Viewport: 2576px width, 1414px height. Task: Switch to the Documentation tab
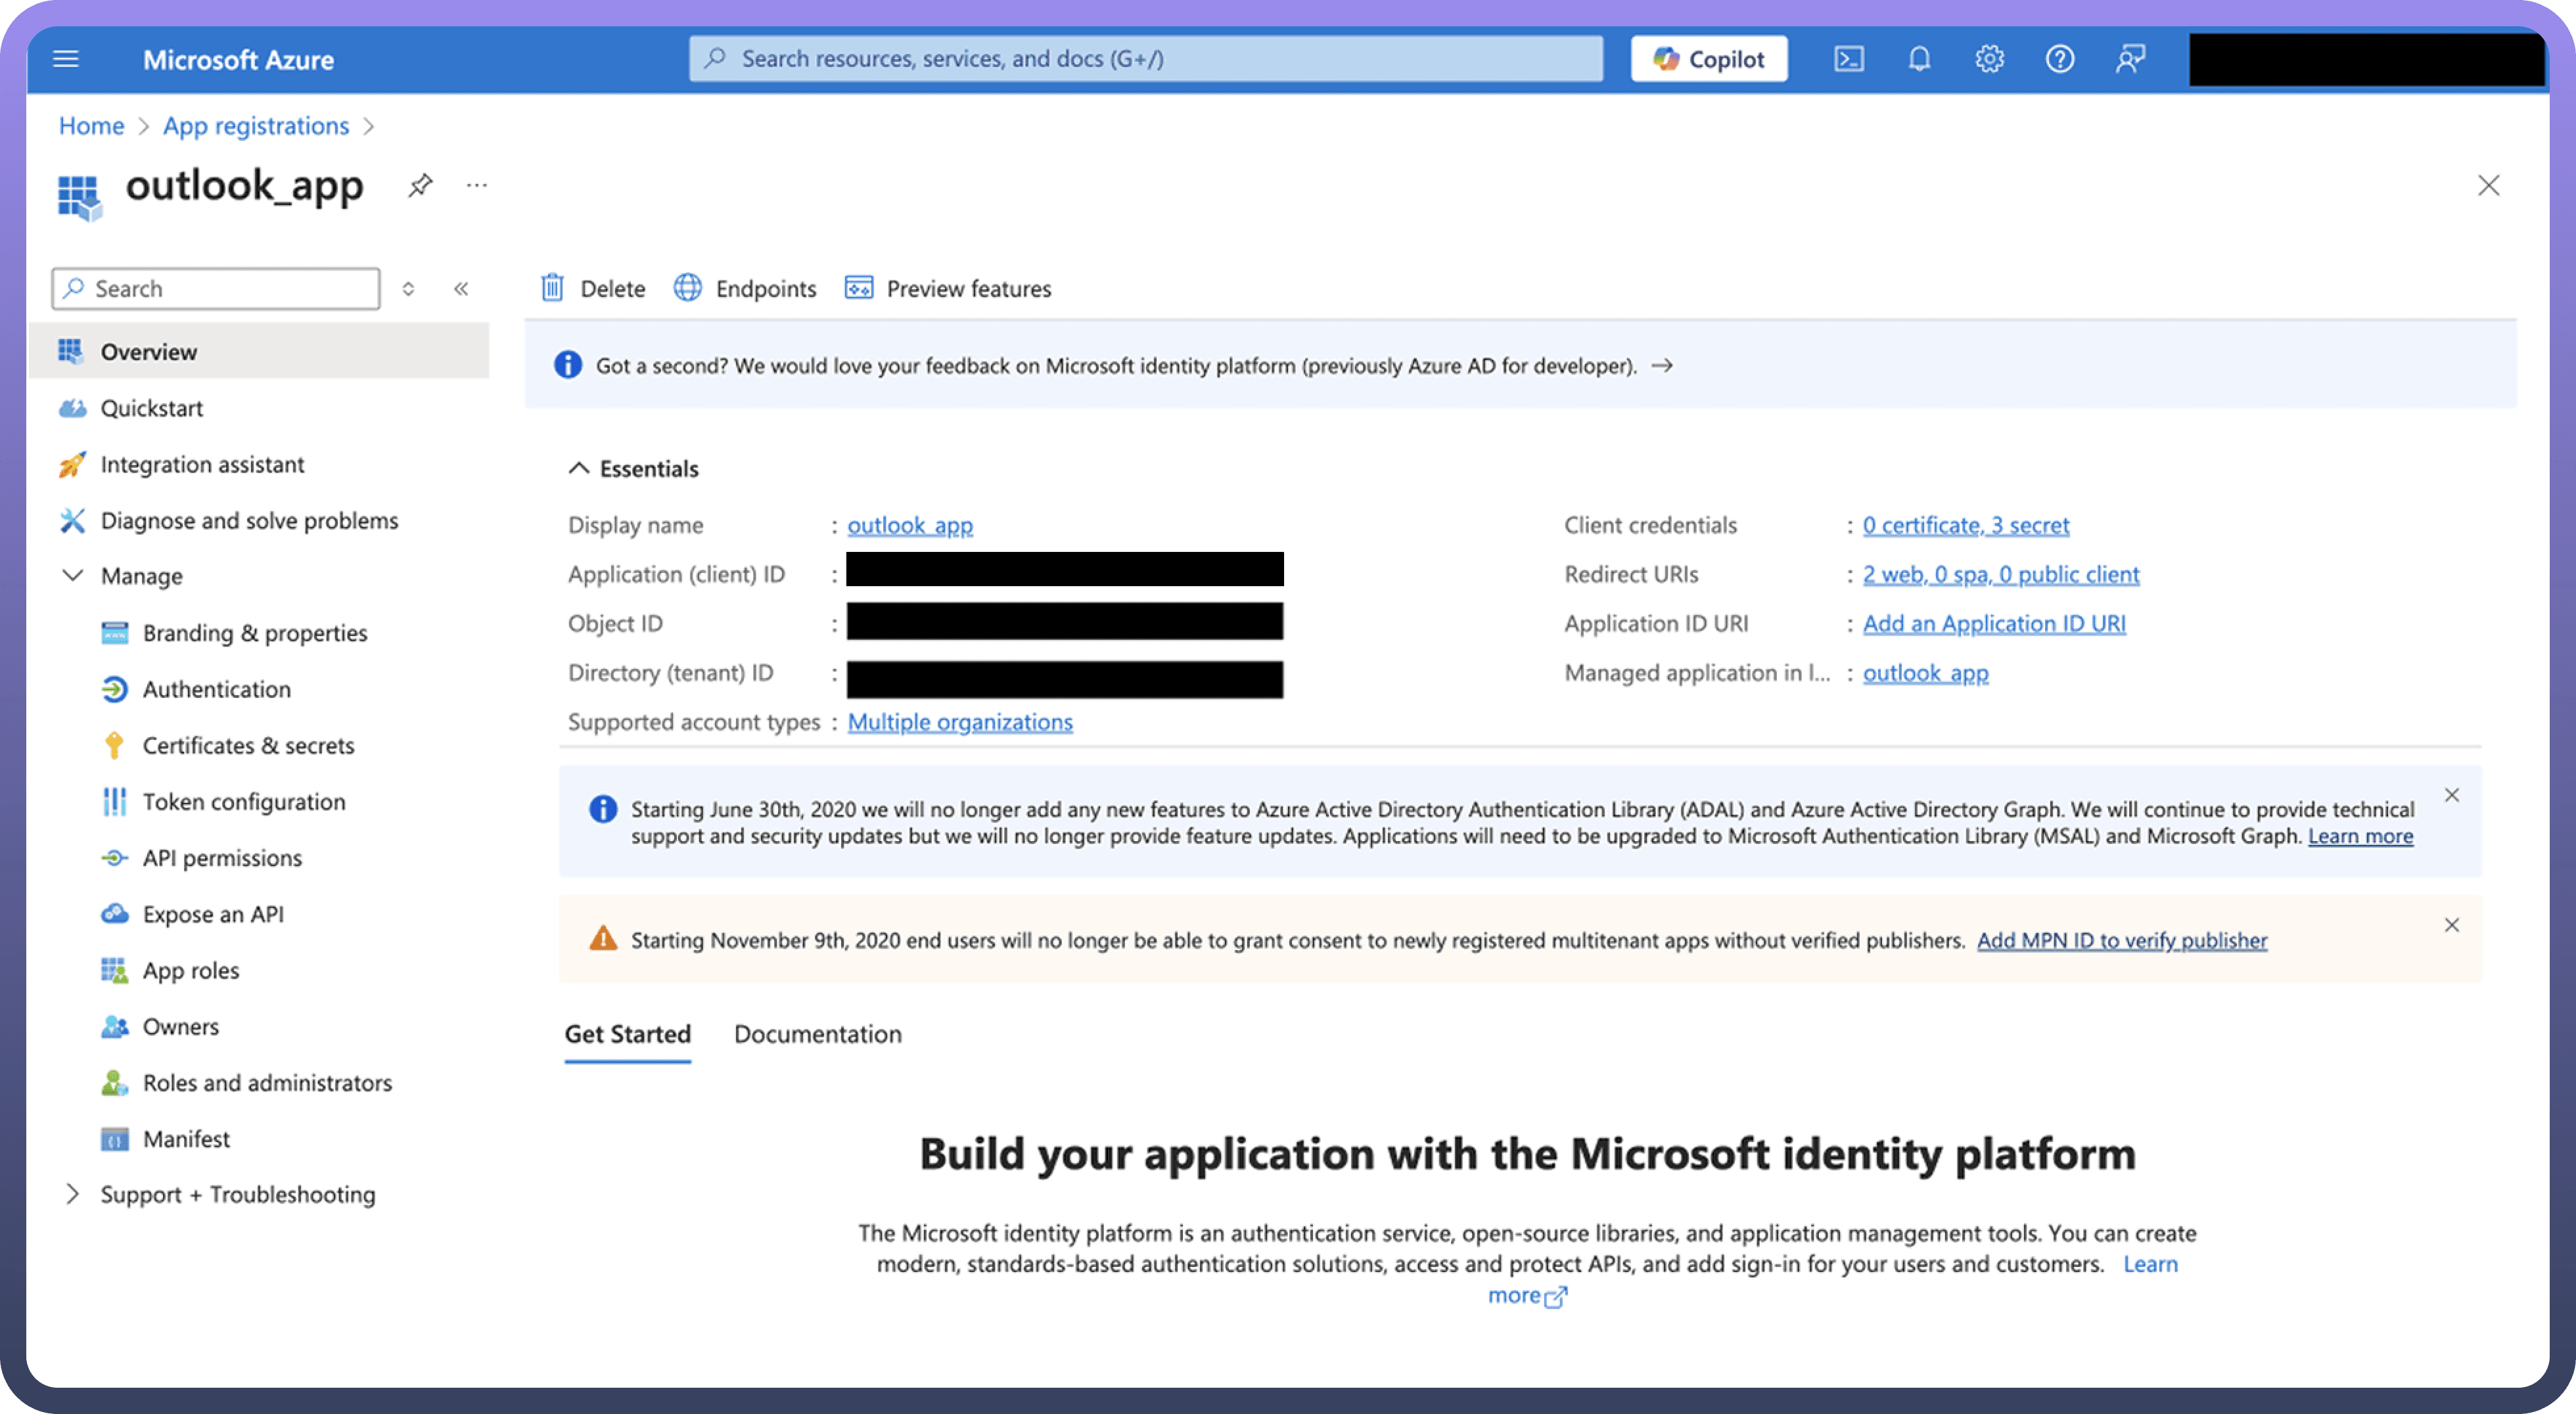(817, 1034)
